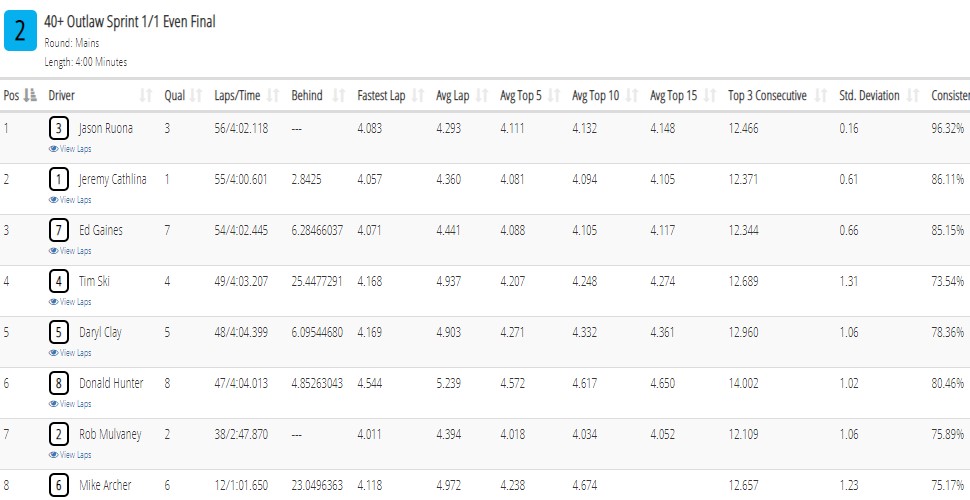Screen dimensions: 970x500
Task: Click eye icon under Rob Mulvaney
Action: (x=53, y=455)
